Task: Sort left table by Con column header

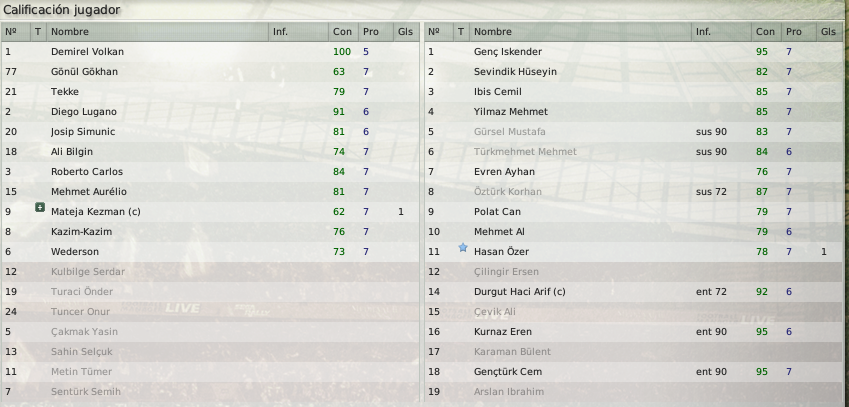Action: point(343,32)
